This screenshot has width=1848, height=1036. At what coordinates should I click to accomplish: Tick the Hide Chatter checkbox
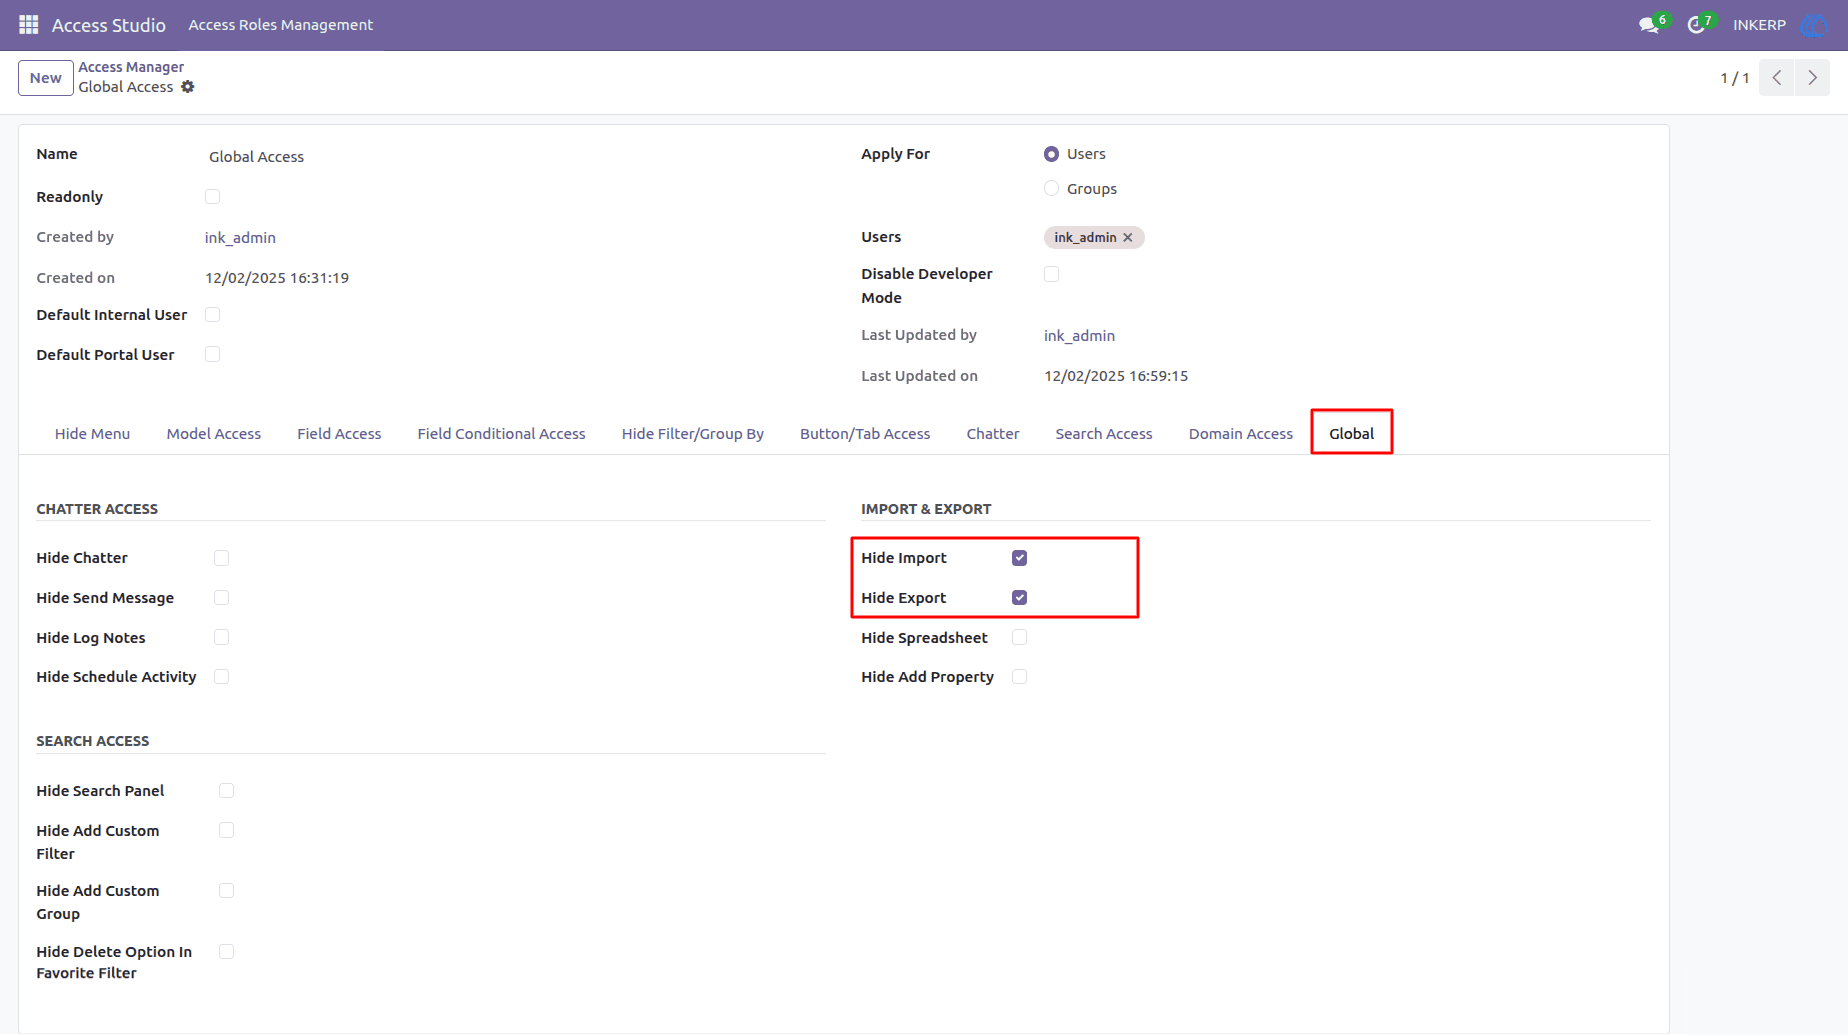point(221,558)
